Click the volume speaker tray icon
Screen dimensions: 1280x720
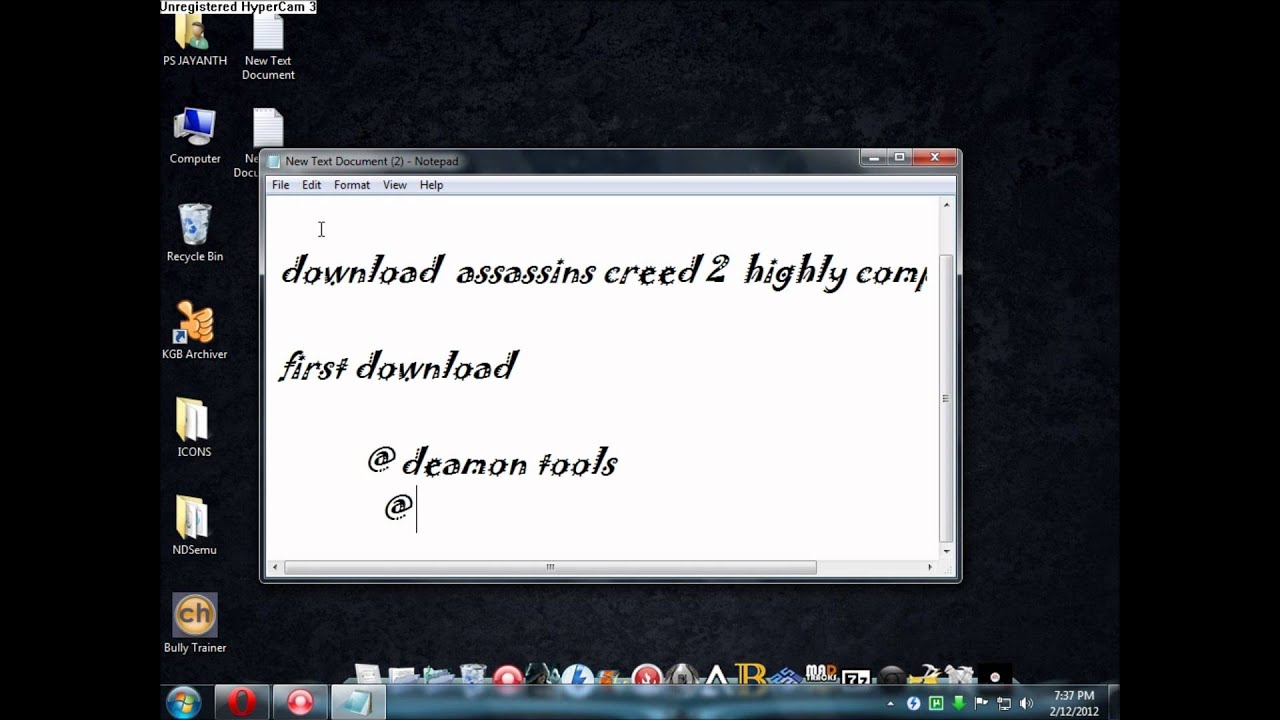coord(1027,703)
